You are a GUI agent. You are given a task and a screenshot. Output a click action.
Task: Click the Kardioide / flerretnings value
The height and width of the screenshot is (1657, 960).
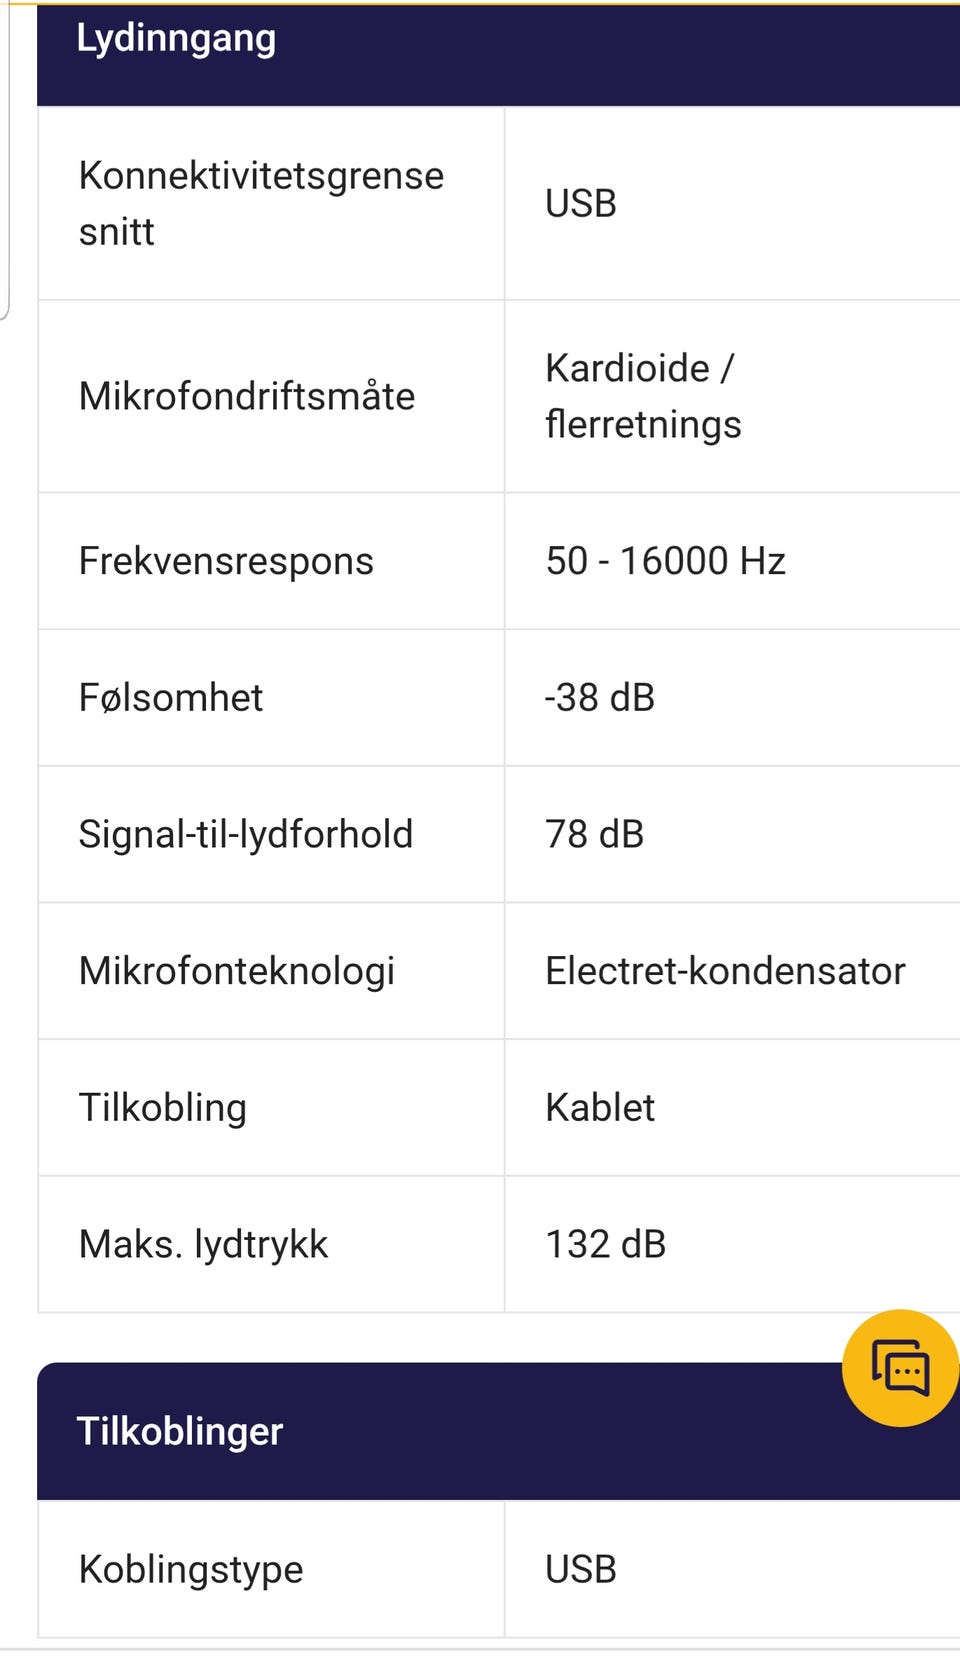[x=643, y=396]
